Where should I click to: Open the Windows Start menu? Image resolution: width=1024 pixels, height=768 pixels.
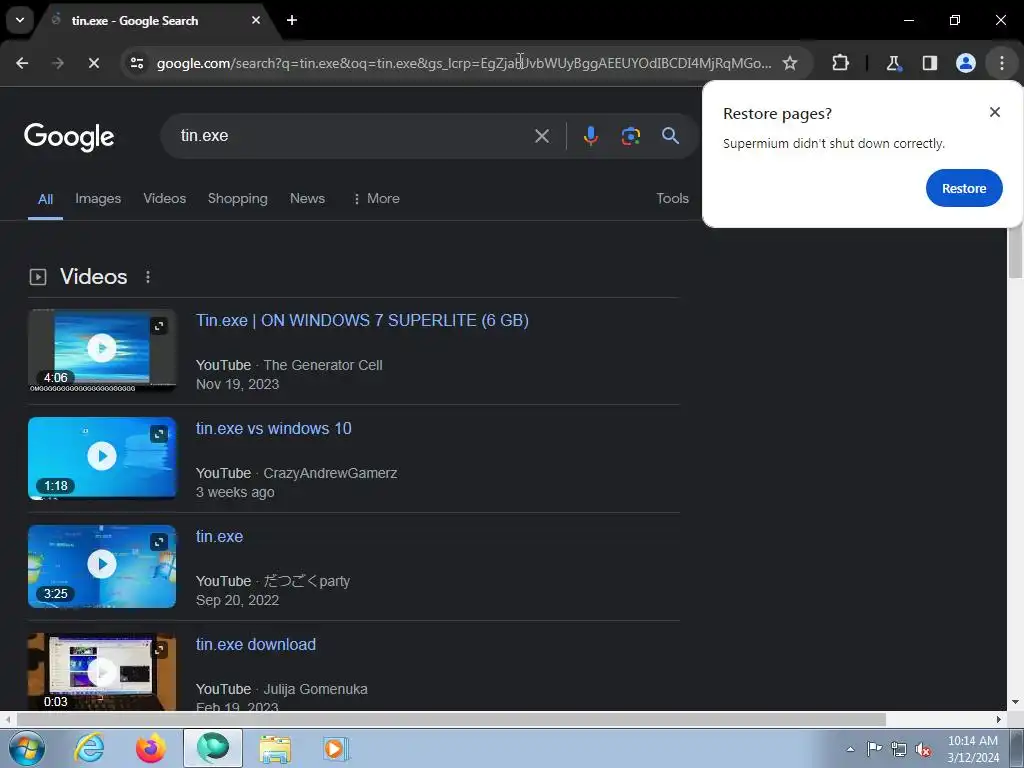coord(26,748)
